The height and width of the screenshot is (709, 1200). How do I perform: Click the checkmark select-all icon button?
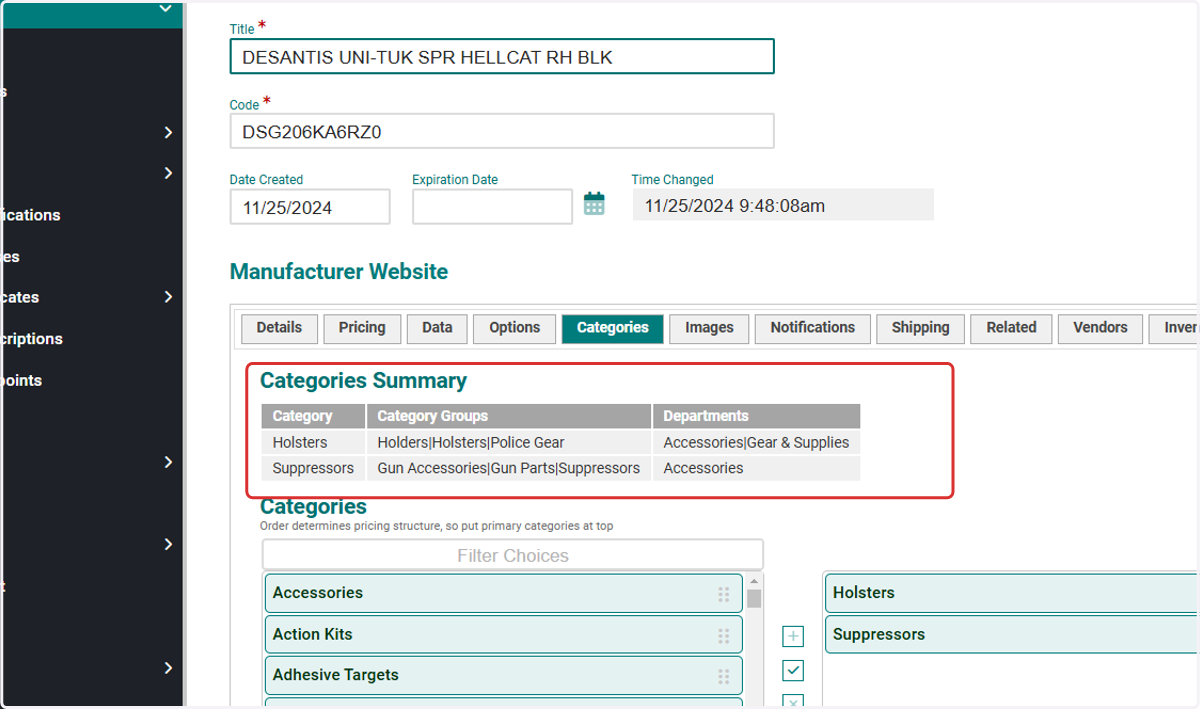click(793, 670)
